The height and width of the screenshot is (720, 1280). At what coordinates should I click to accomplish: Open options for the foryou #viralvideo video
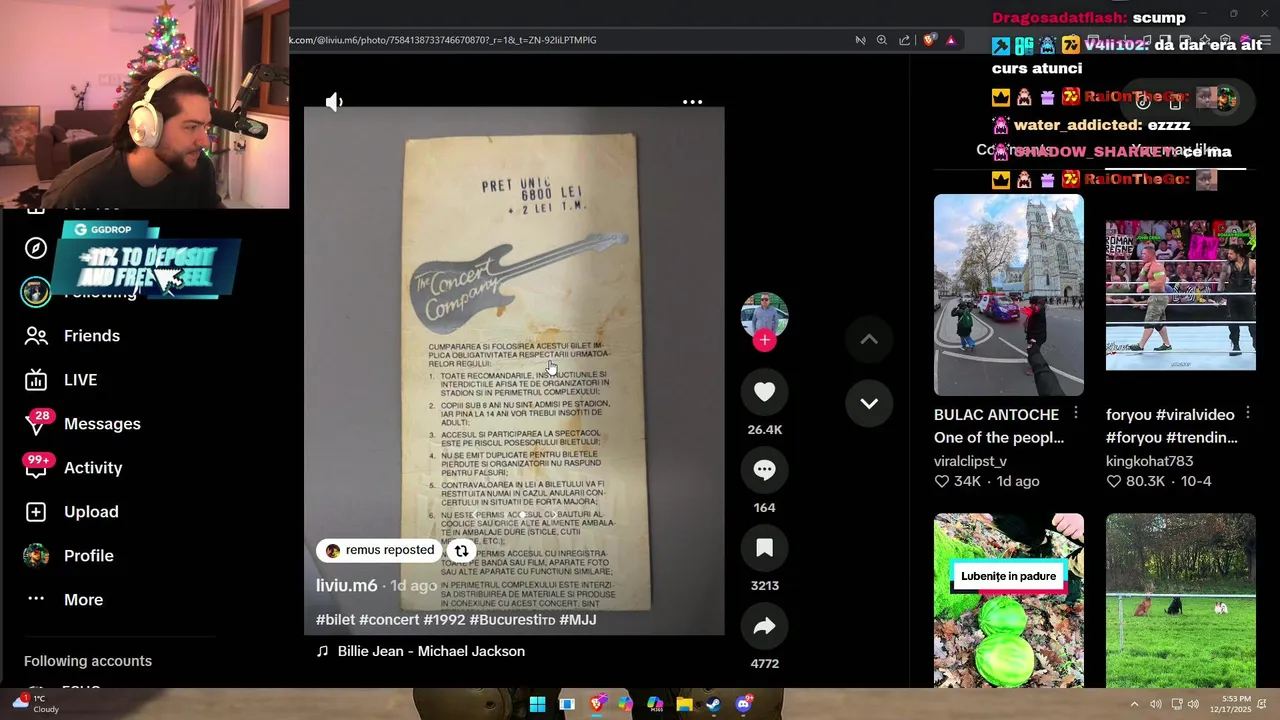[1248, 413]
